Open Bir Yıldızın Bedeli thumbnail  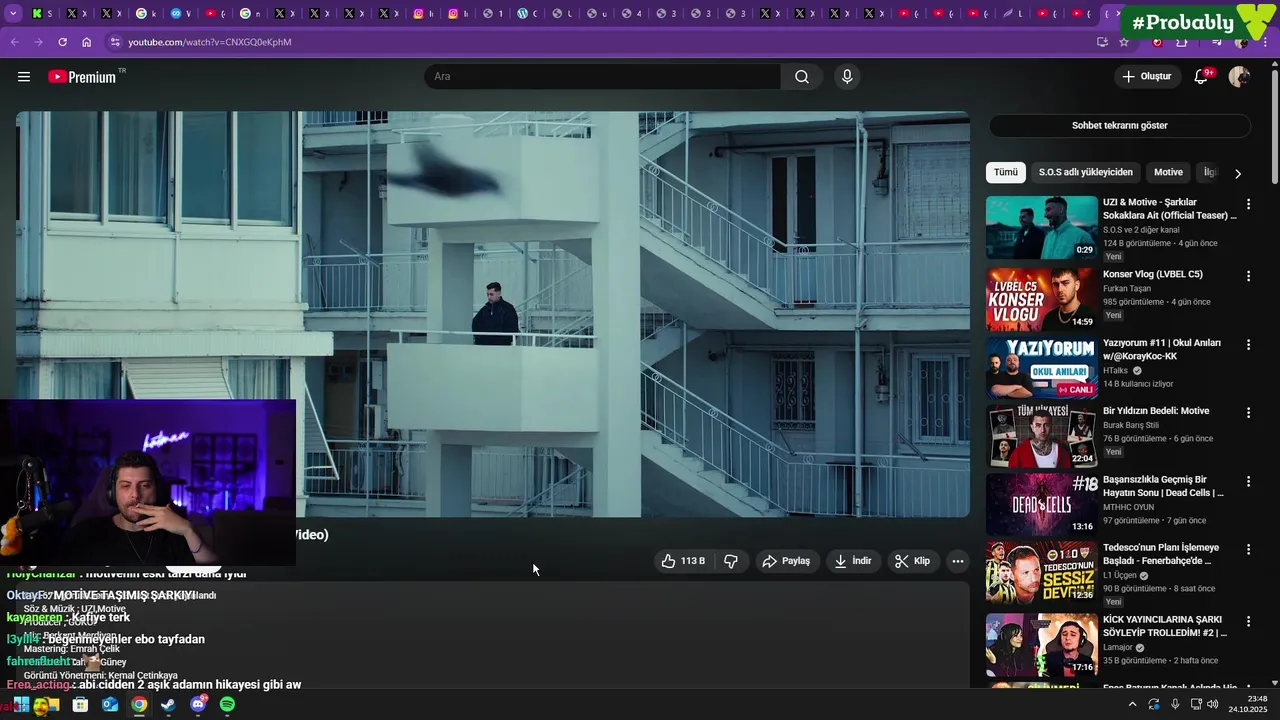1041,436
